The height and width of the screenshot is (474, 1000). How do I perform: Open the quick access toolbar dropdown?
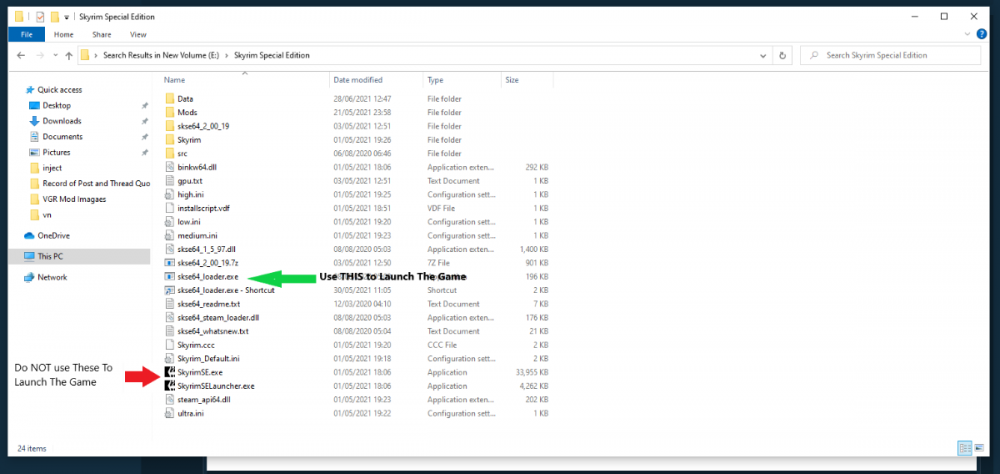[66, 17]
